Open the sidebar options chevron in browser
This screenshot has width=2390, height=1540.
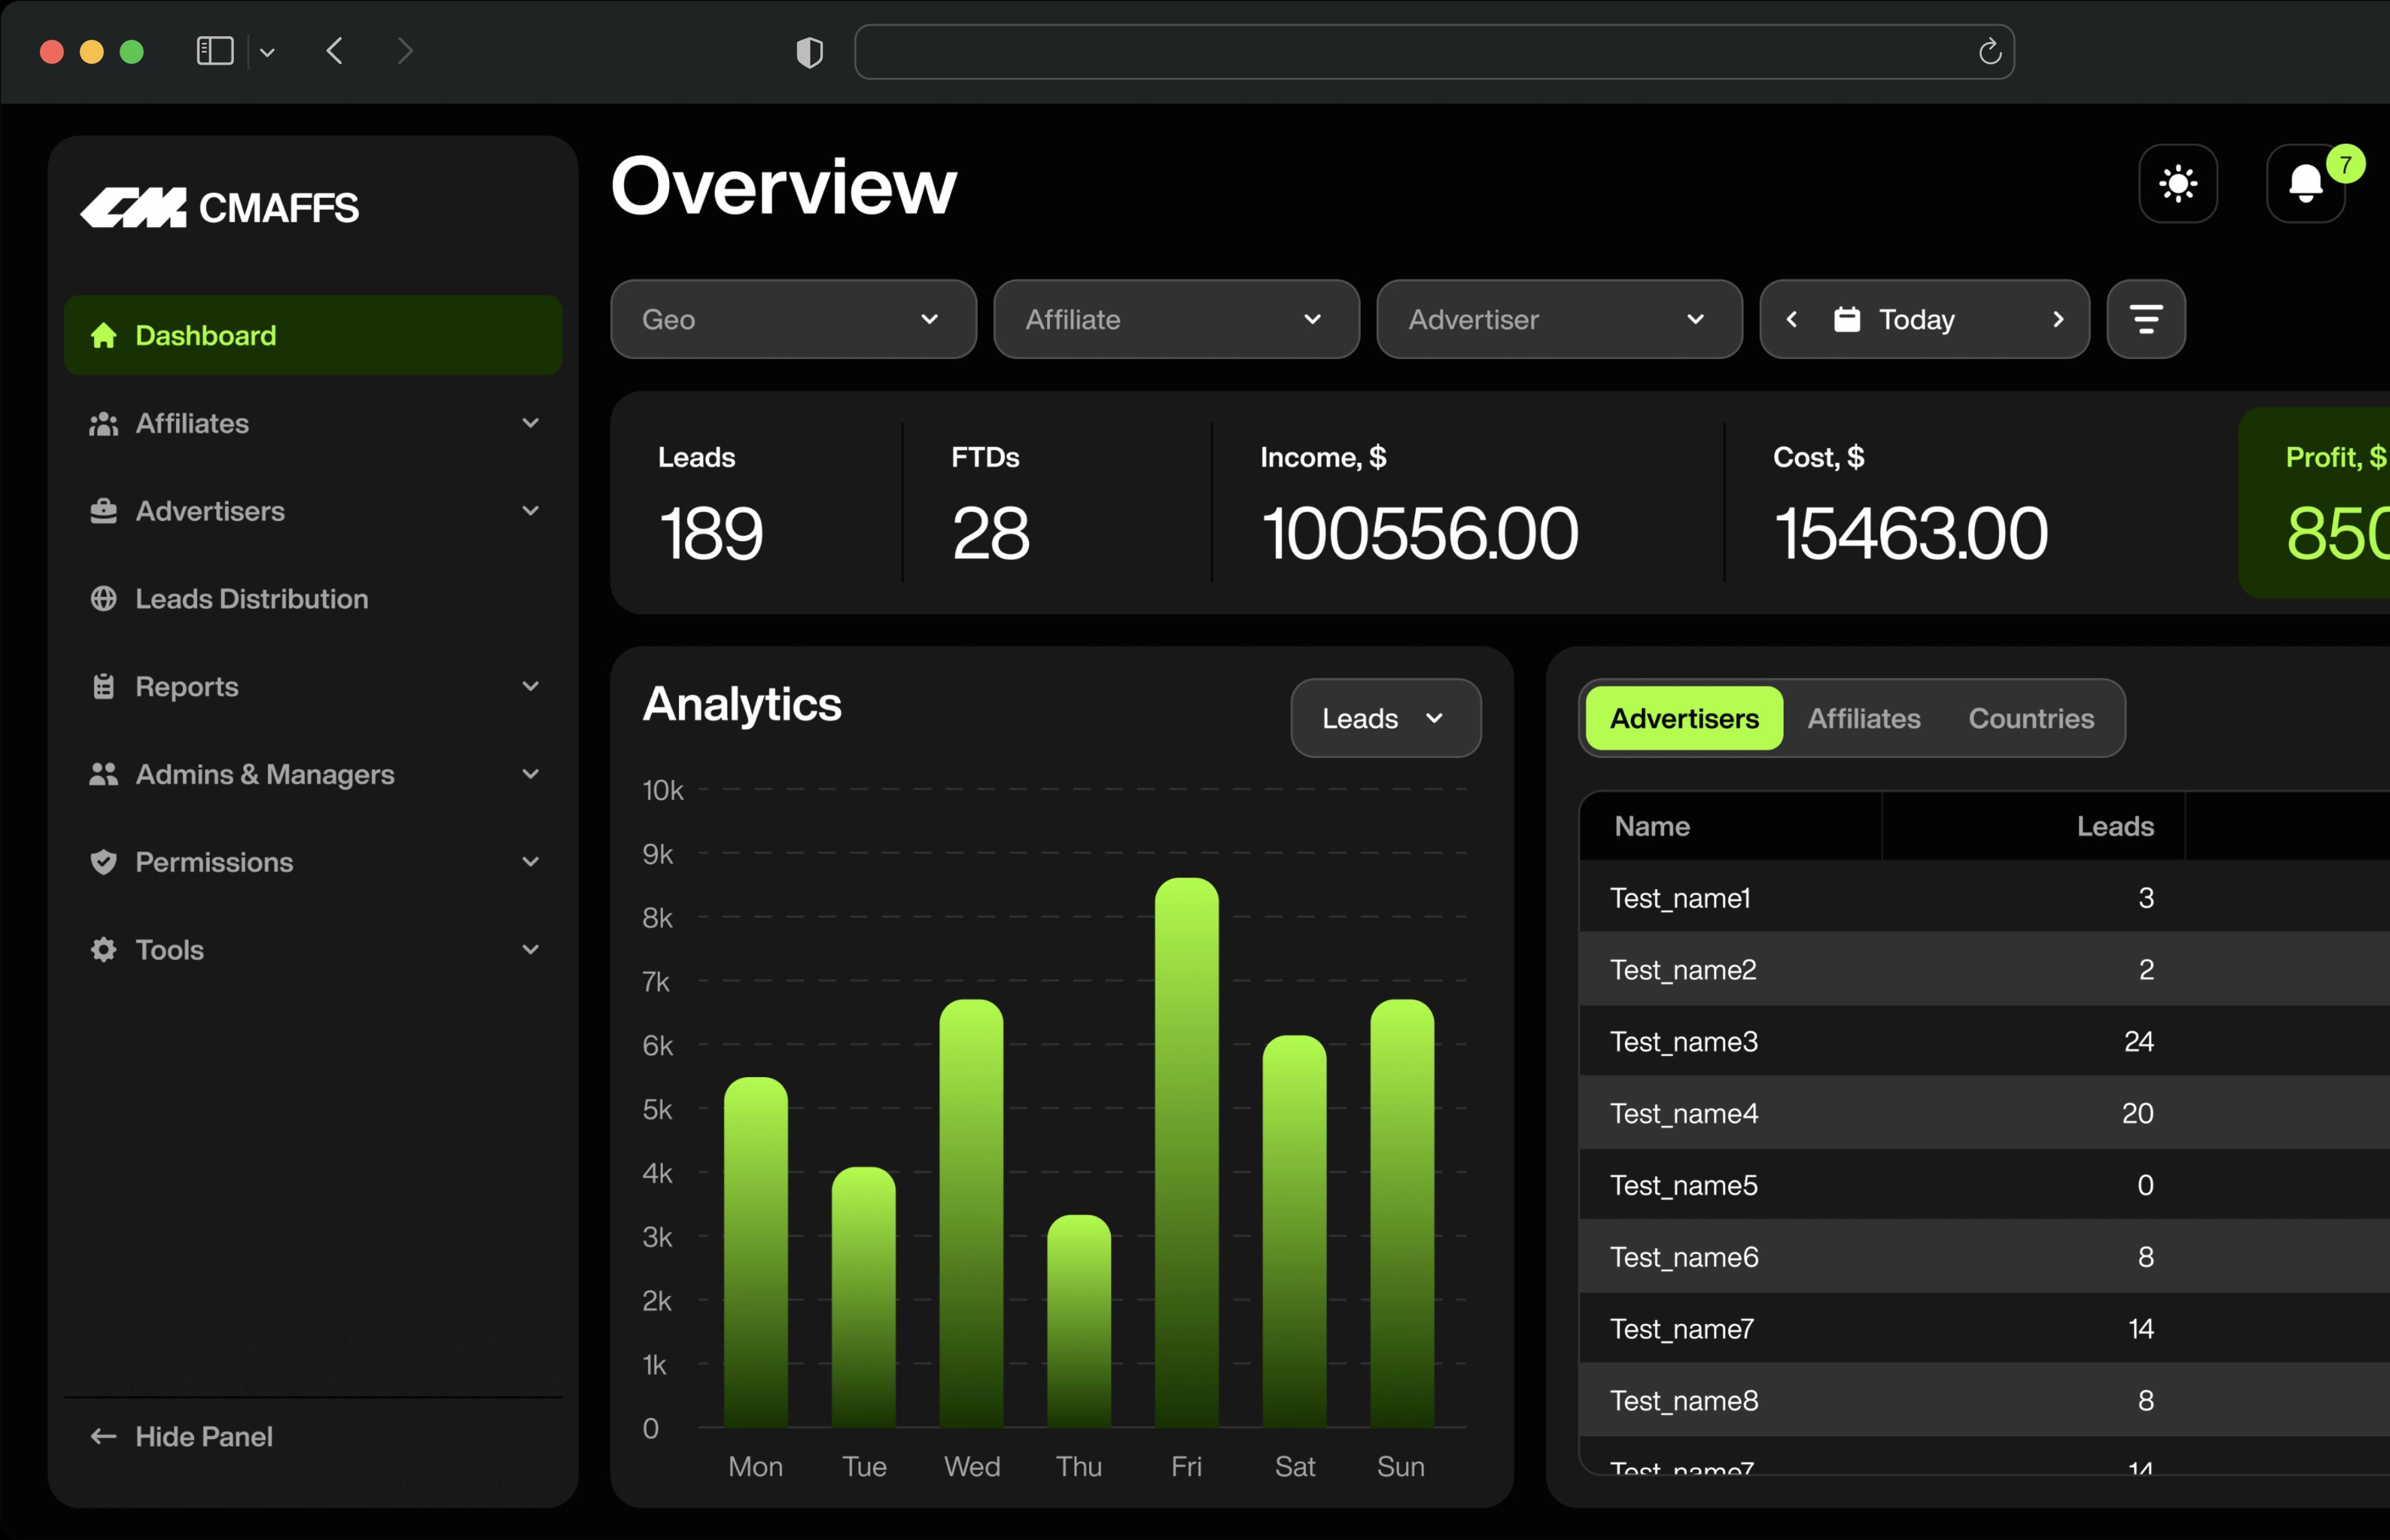coord(267,52)
